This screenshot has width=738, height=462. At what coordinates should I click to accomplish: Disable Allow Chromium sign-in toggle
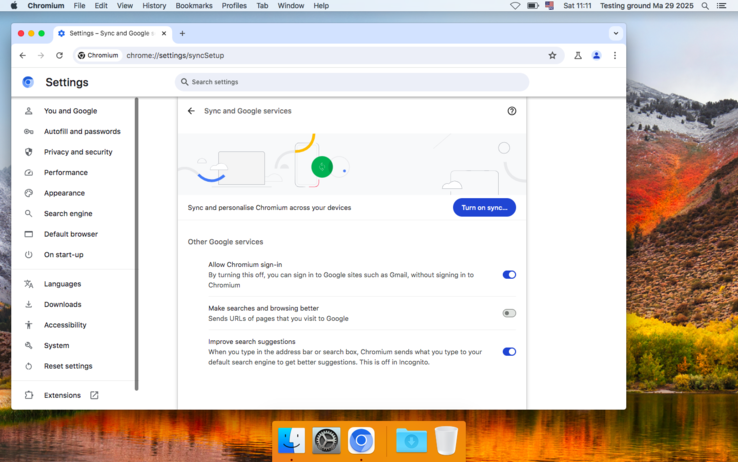509,274
